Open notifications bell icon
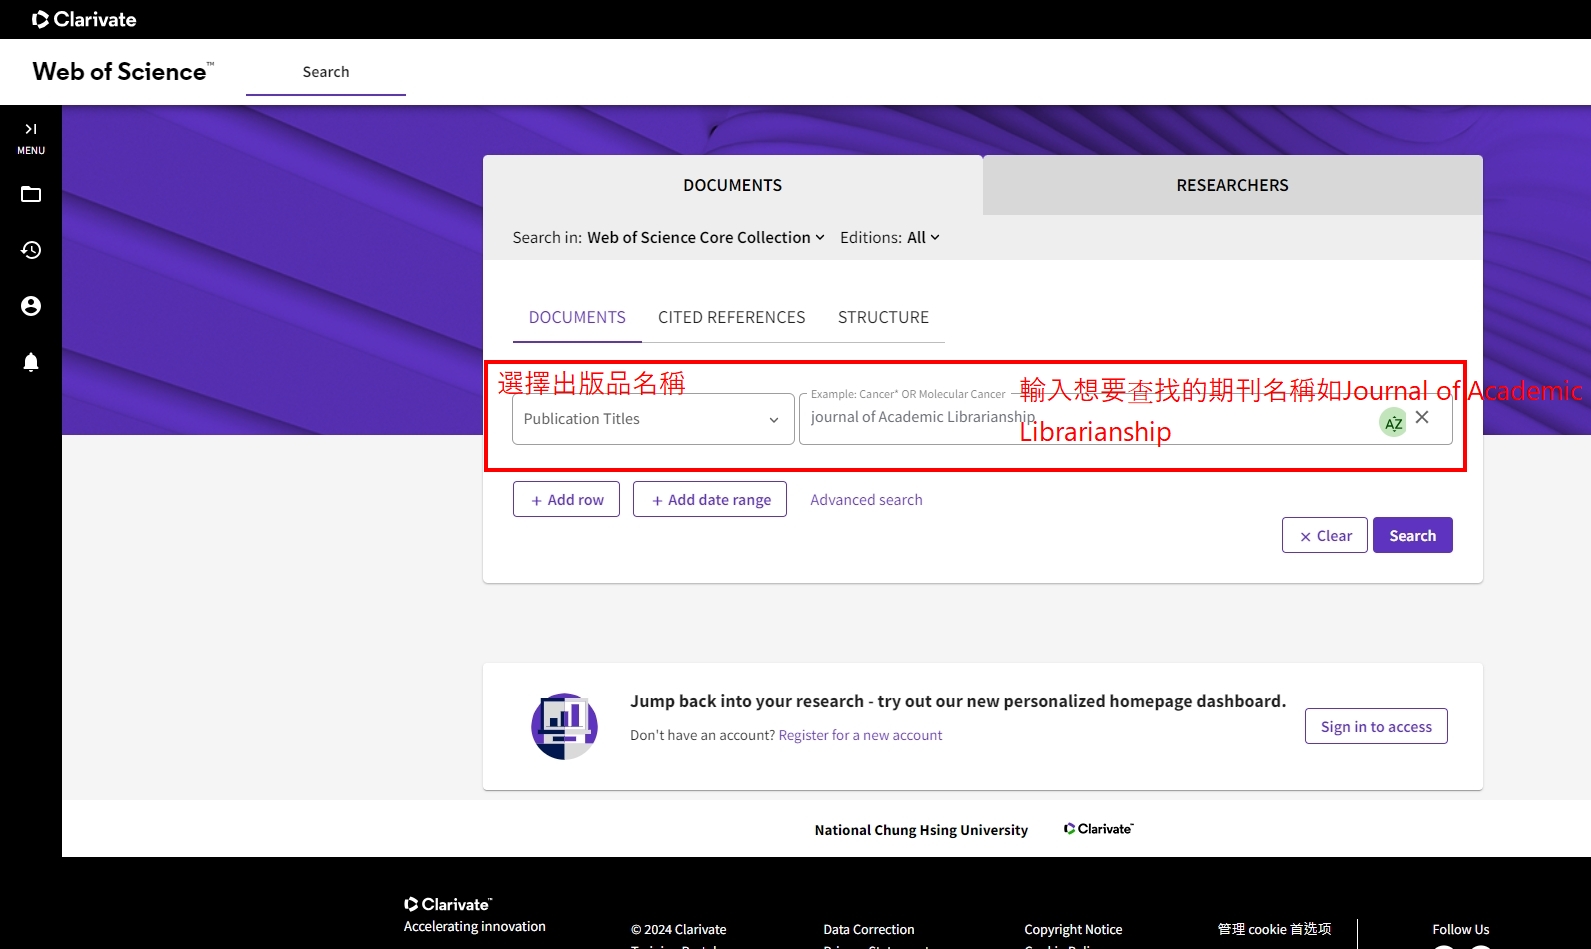Image resolution: width=1591 pixels, height=949 pixels. click(x=31, y=362)
